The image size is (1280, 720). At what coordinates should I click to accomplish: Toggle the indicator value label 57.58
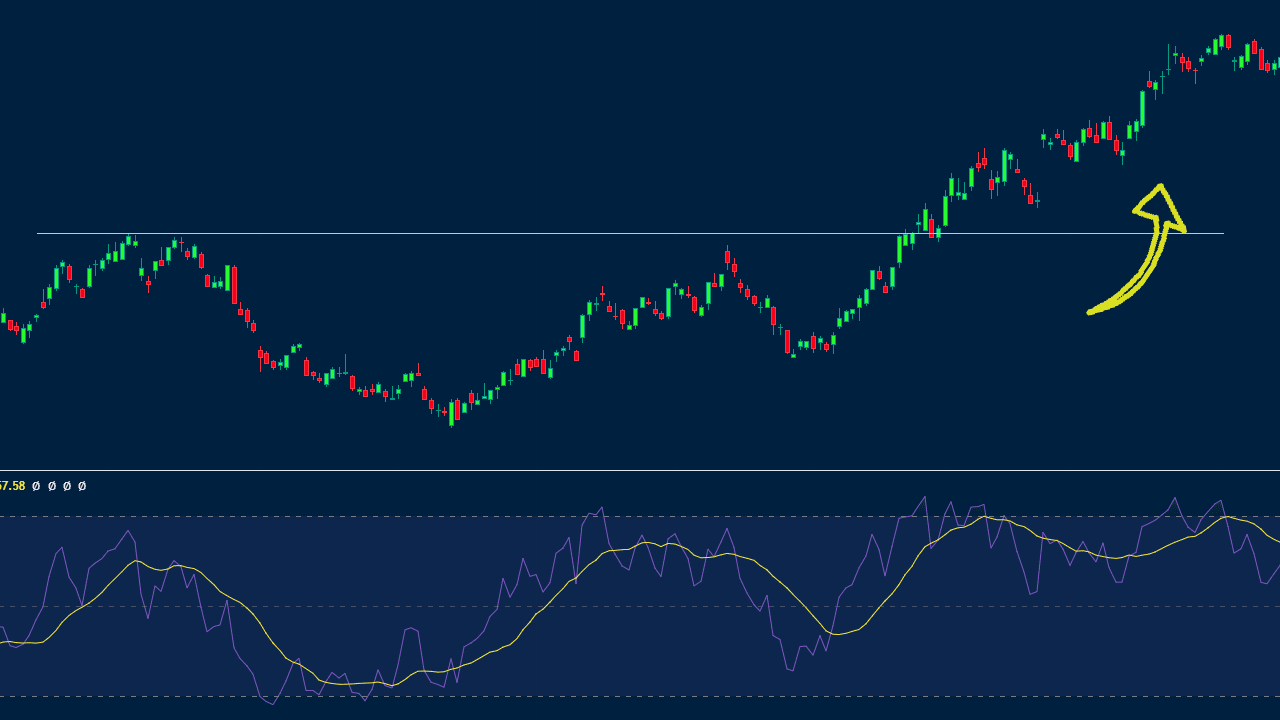click(x=11, y=487)
